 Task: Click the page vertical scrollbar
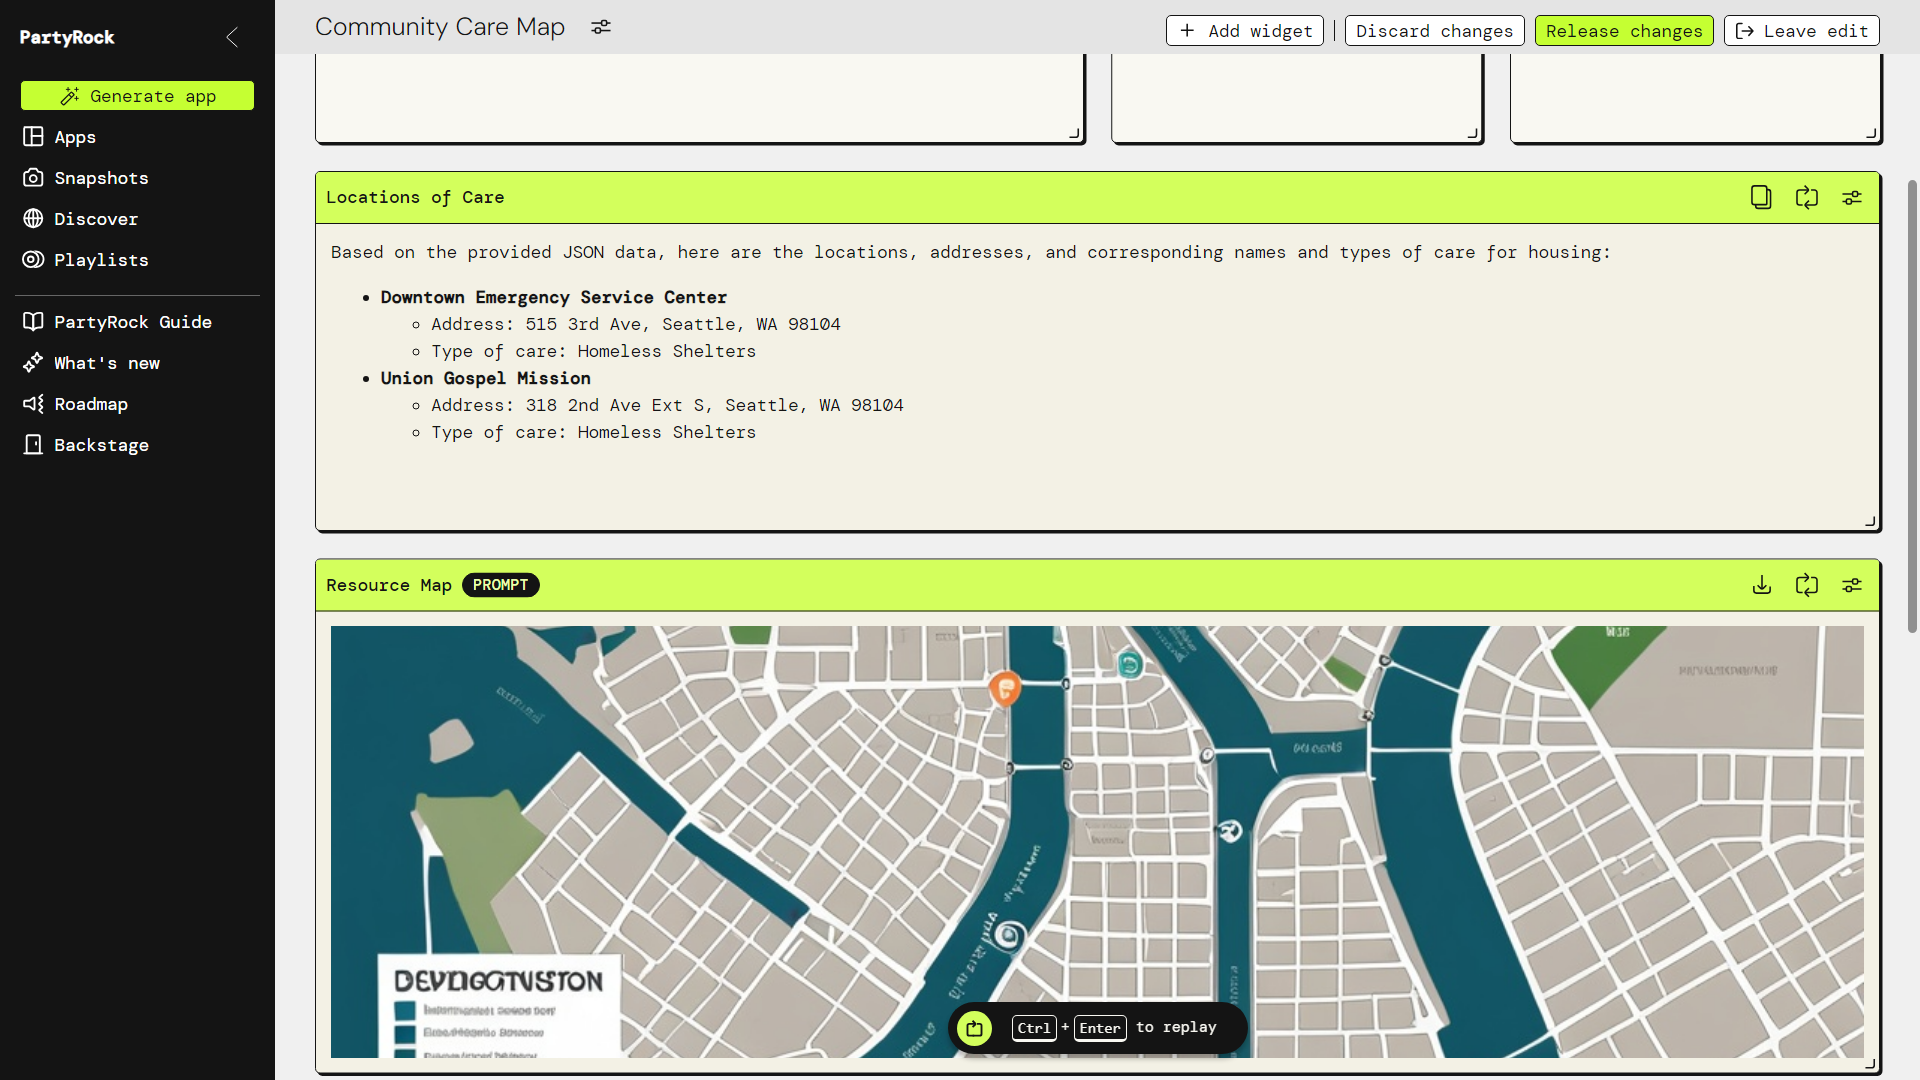point(1912,405)
